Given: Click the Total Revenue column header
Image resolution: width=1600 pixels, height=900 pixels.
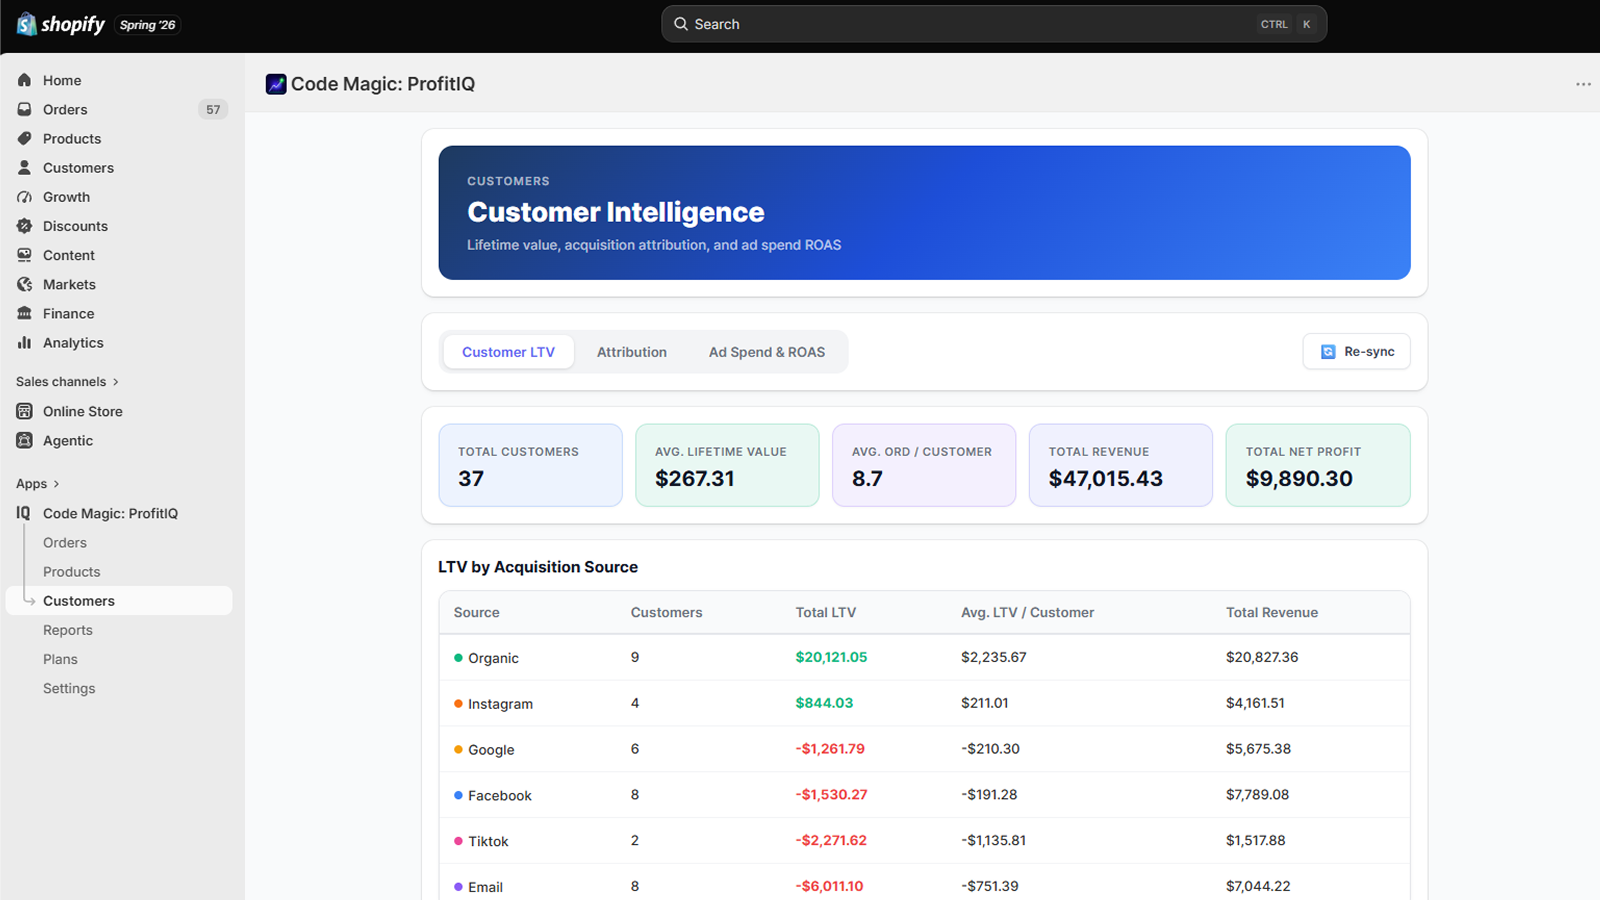Looking at the screenshot, I should pos(1272,612).
